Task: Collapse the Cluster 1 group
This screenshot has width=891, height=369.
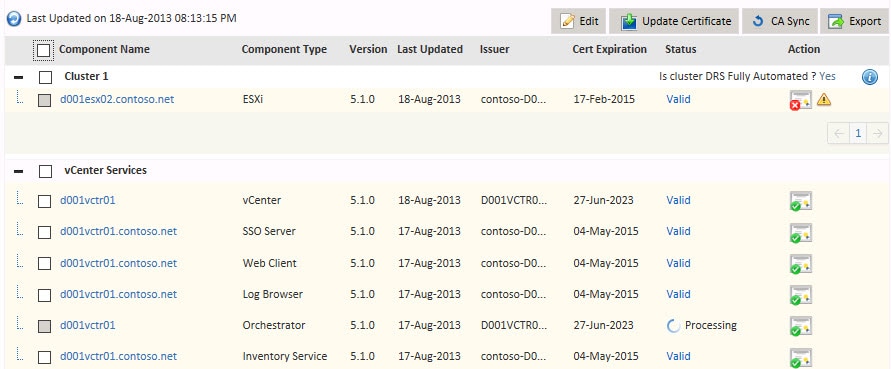Action: coord(19,77)
